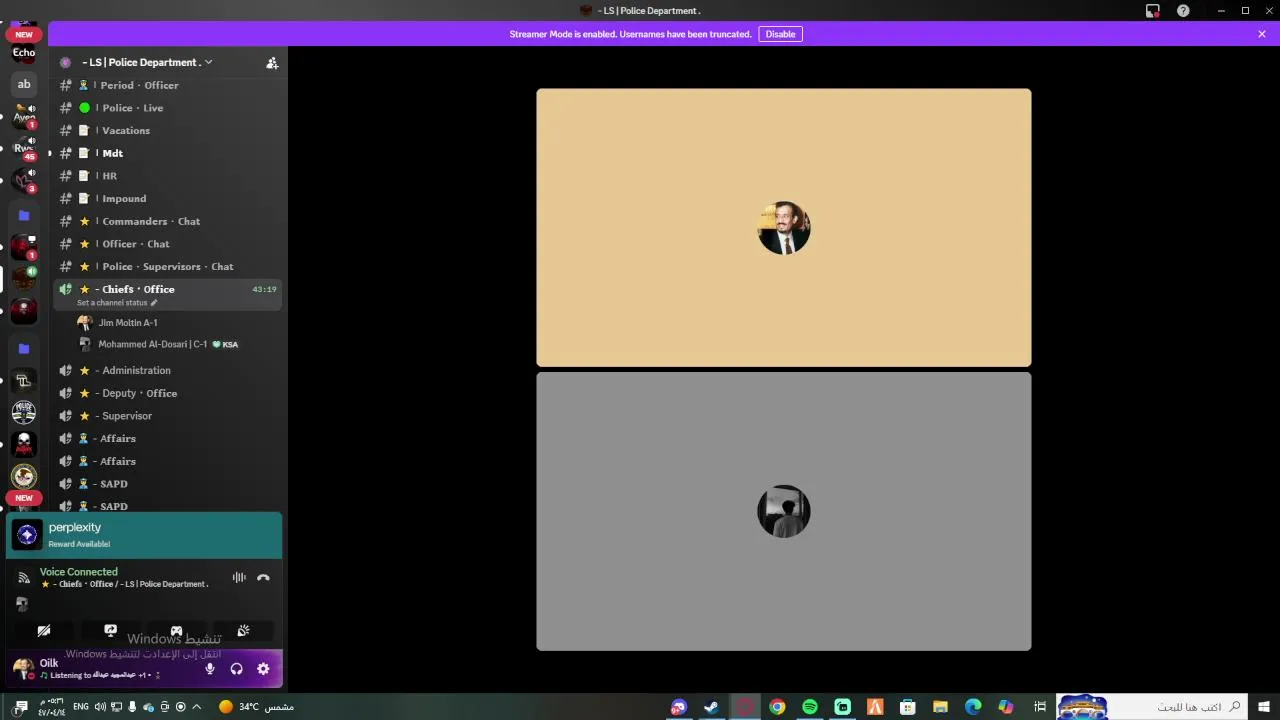Open Microsoft Edge from the taskbar
The height and width of the screenshot is (720, 1280).
(x=973, y=707)
